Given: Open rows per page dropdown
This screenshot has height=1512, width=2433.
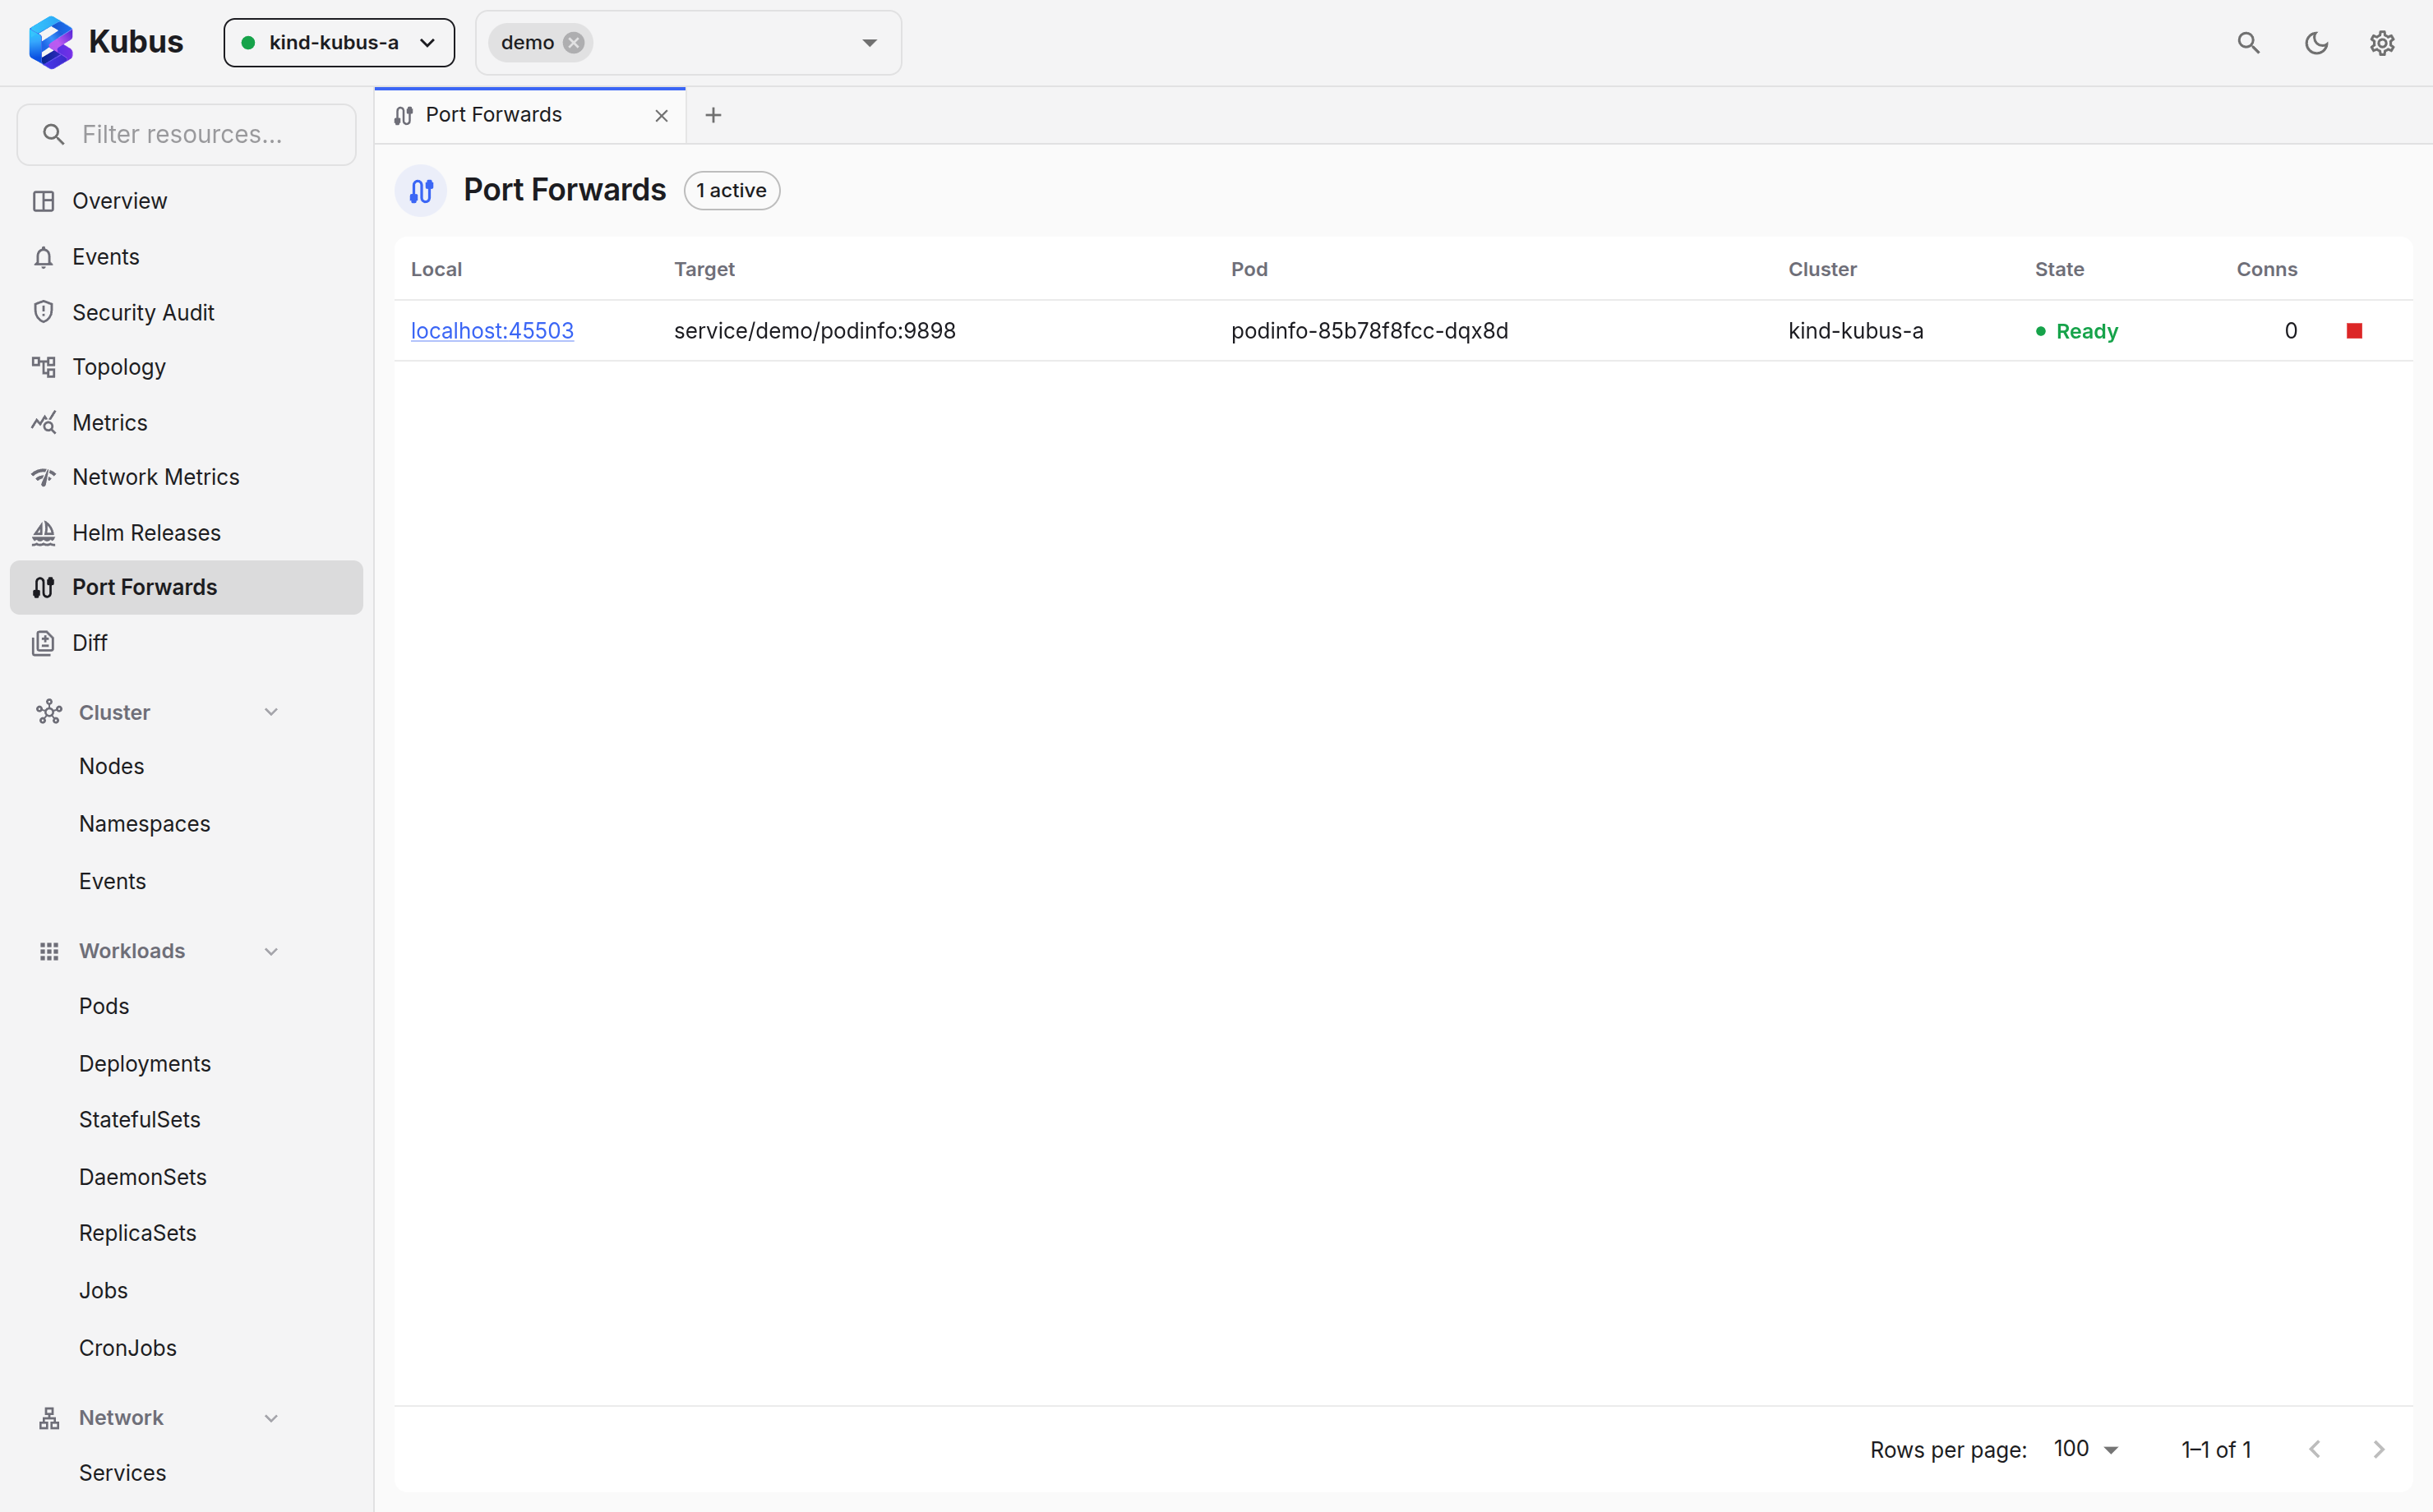Looking at the screenshot, I should click(x=2085, y=1449).
